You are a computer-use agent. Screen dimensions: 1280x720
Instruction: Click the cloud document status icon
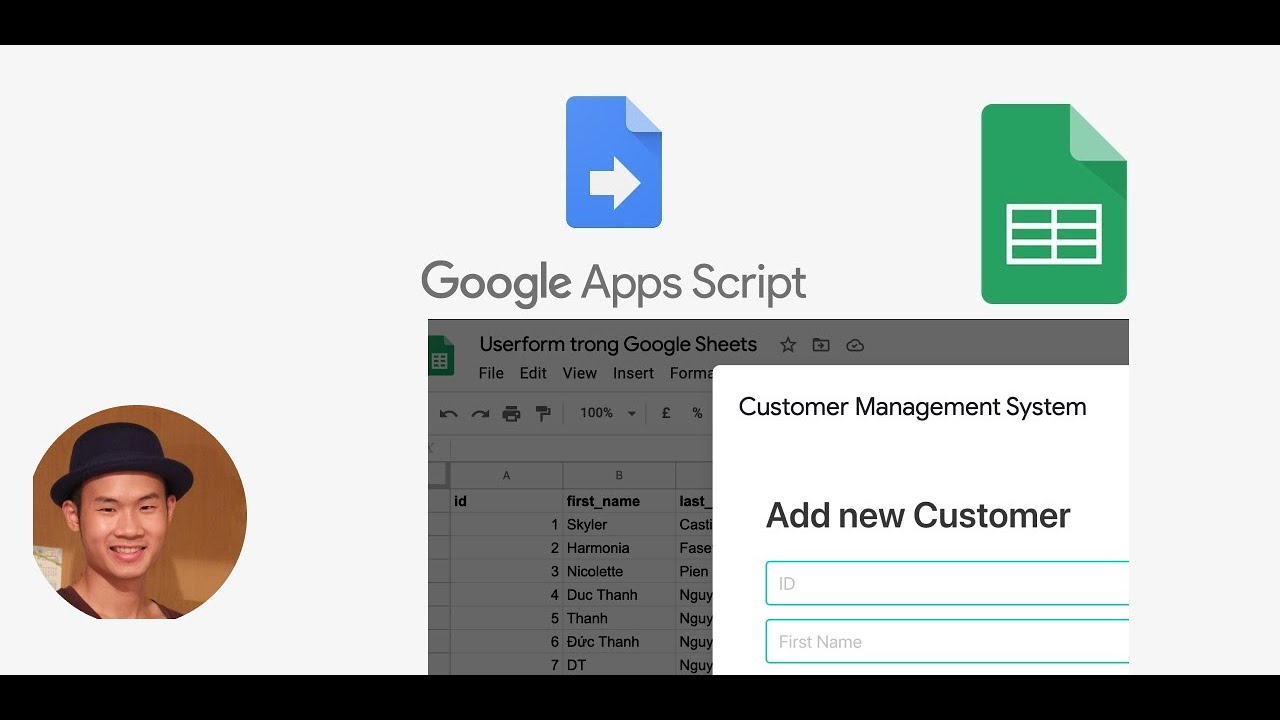click(855, 345)
